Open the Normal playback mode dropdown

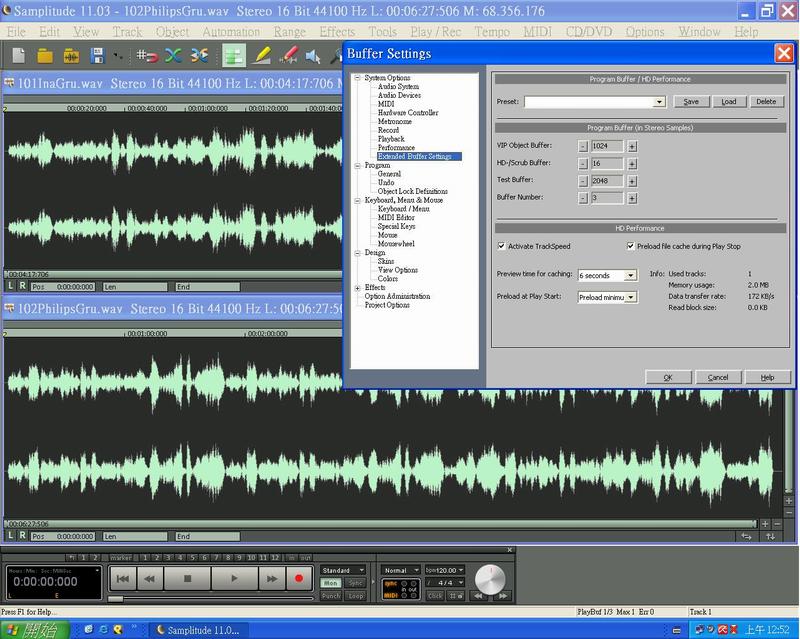(401, 570)
